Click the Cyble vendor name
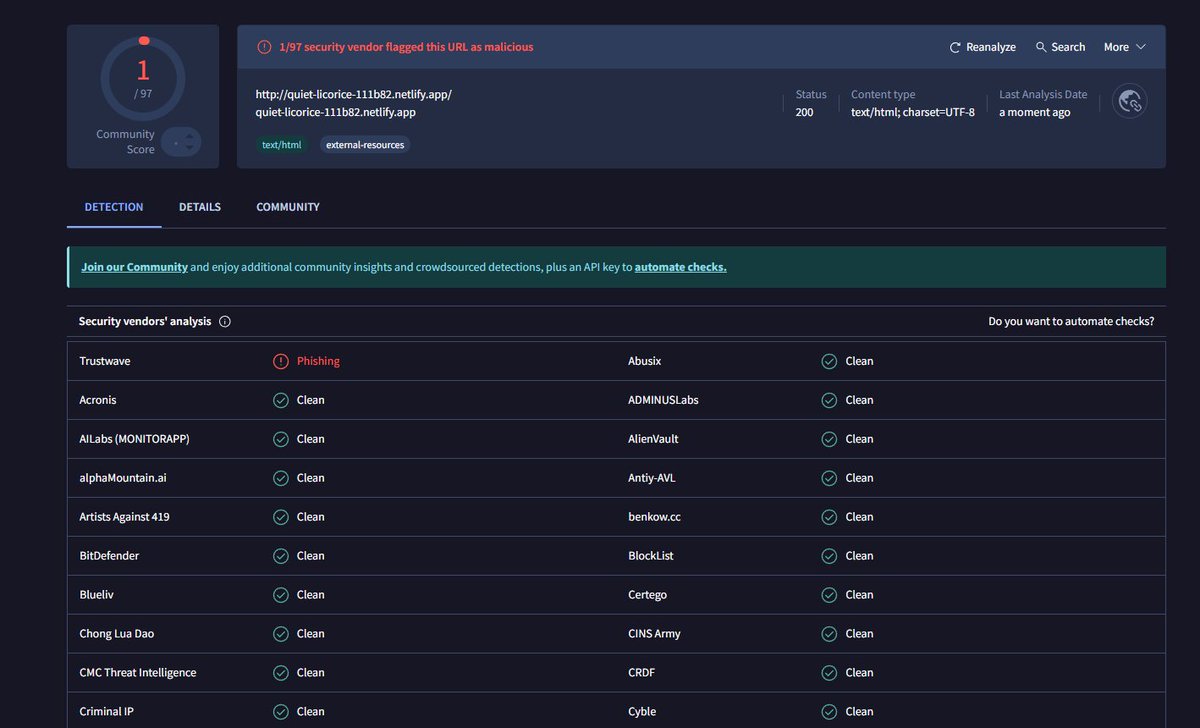Viewport: 1200px width, 728px height. [642, 712]
